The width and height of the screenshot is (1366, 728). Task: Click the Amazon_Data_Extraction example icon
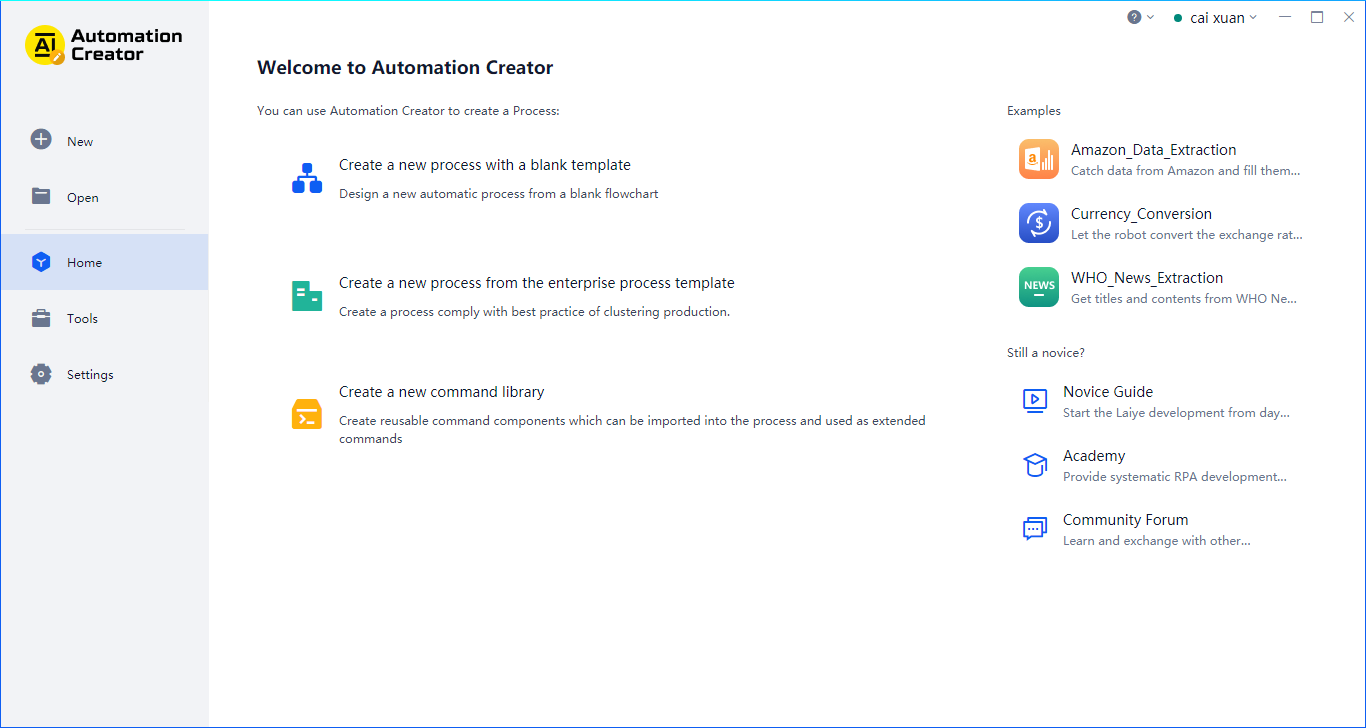pos(1039,159)
